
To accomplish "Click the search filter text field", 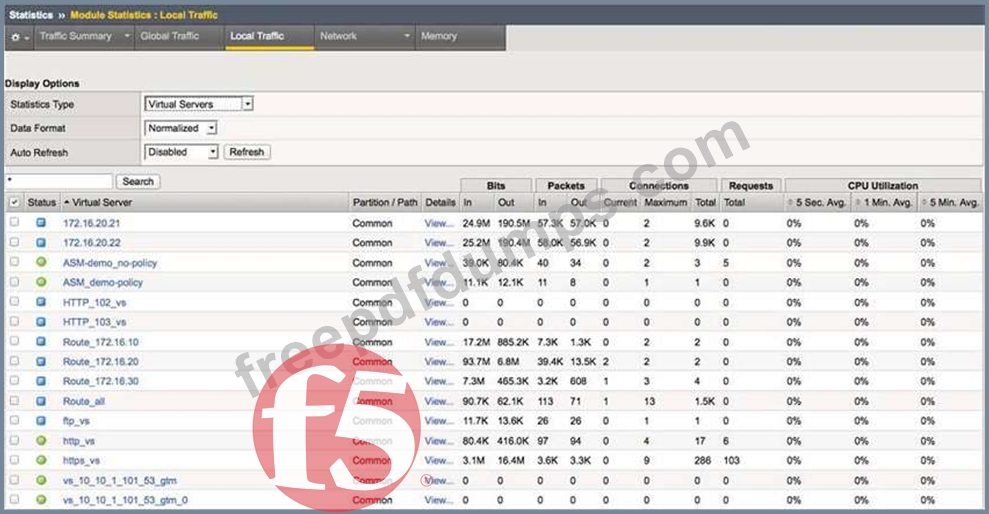I will pos(58,182).
